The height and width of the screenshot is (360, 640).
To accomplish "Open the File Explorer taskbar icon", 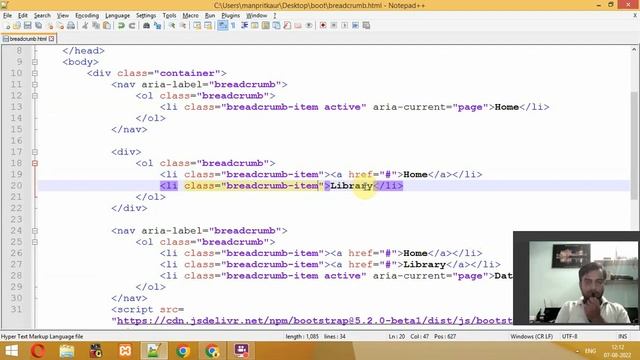I will tap(67, 351).
